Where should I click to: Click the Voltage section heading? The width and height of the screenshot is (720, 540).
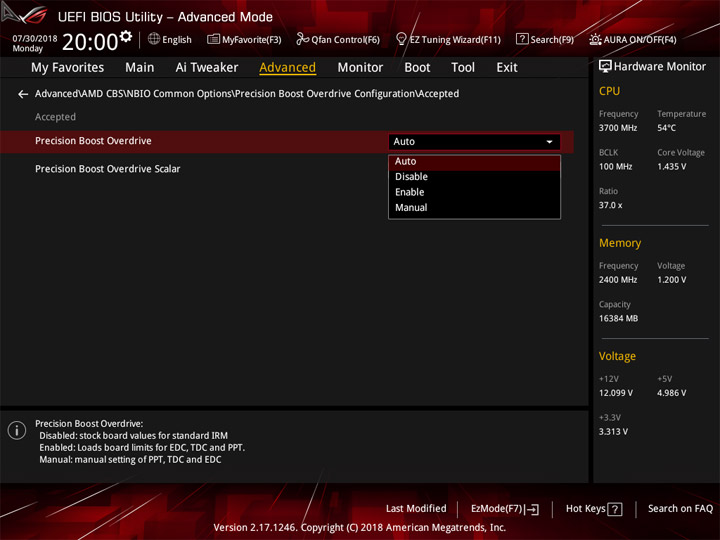pyautogui.click(x=617, y=356)
